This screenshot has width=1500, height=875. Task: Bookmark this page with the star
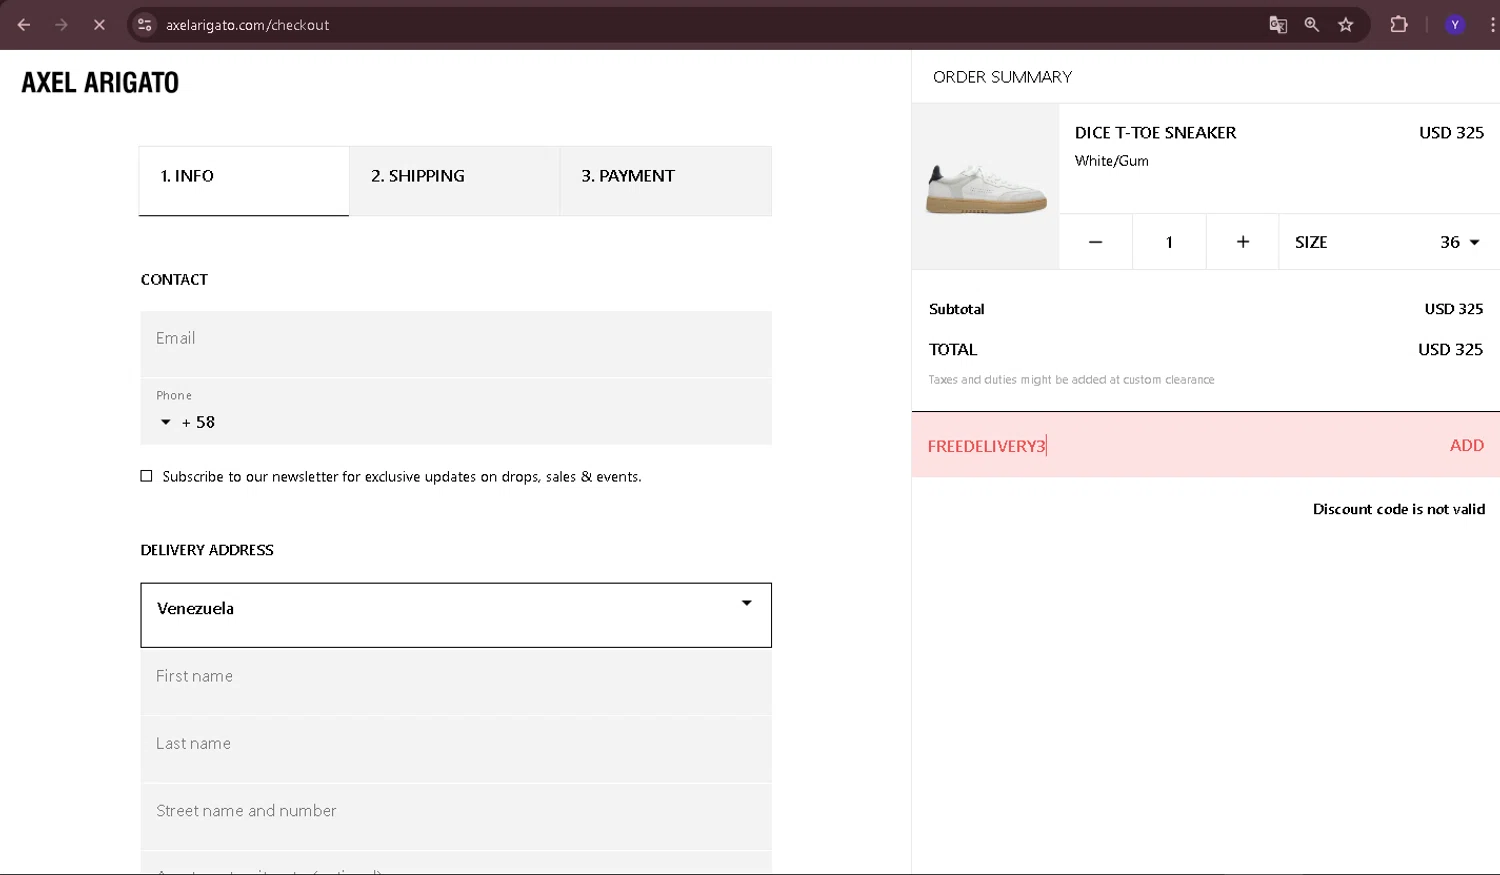tap(1346, 25)
